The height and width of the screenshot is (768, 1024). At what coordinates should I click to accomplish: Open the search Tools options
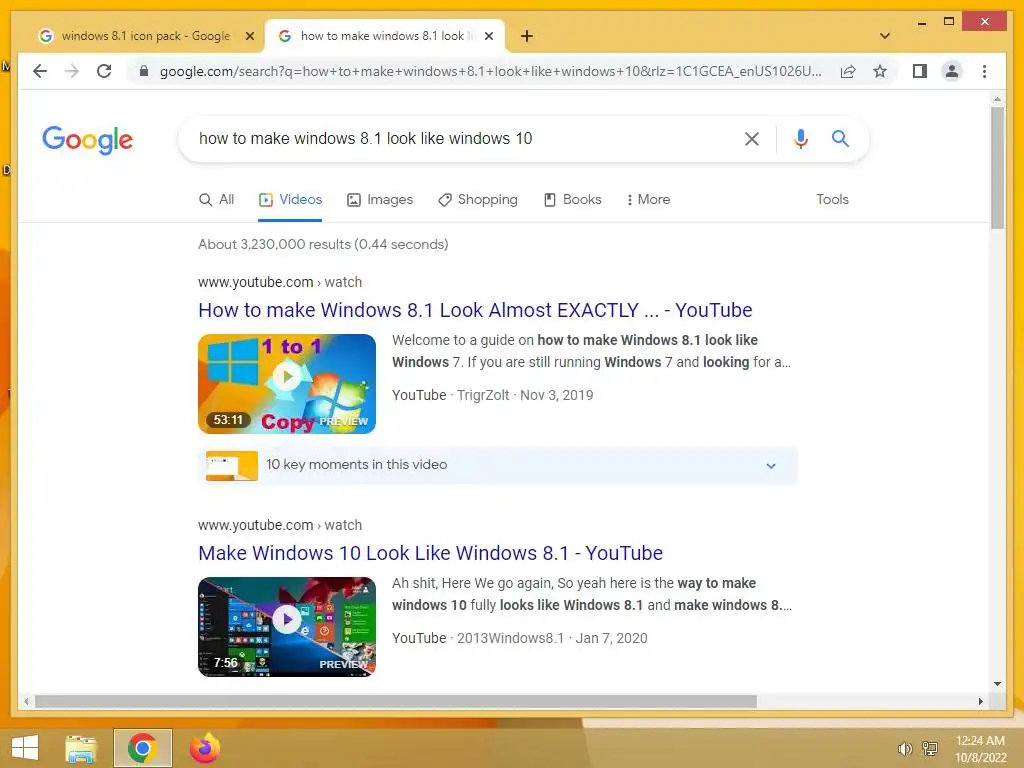[832, 200]
